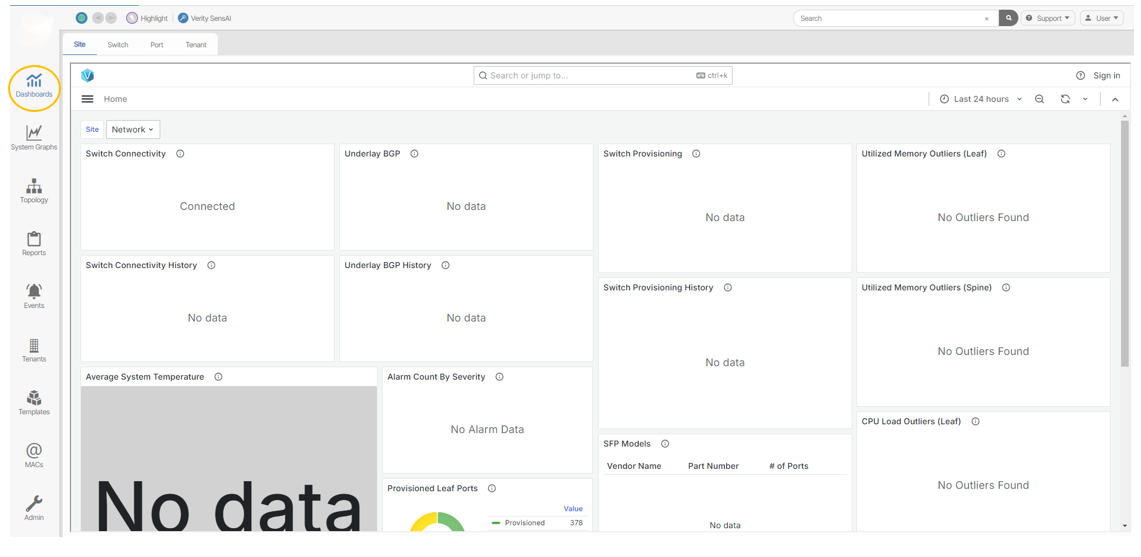The image size is (1141, 557).
Task: Open the Topology view in sidebar
Action: (x=34, y=190)
